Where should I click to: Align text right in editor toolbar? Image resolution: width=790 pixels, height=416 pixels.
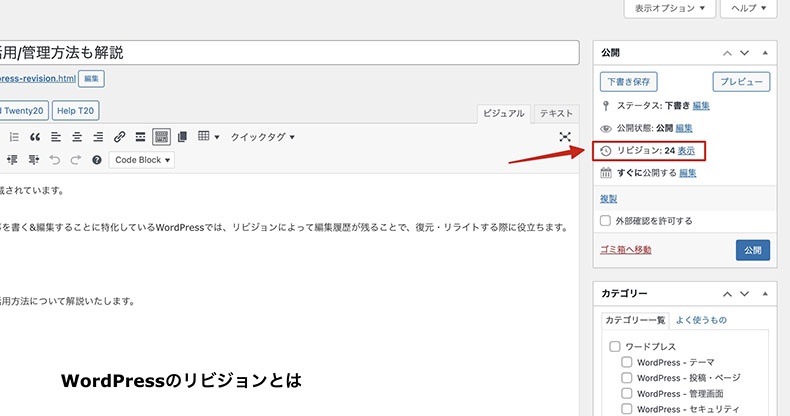pos(98,137)
